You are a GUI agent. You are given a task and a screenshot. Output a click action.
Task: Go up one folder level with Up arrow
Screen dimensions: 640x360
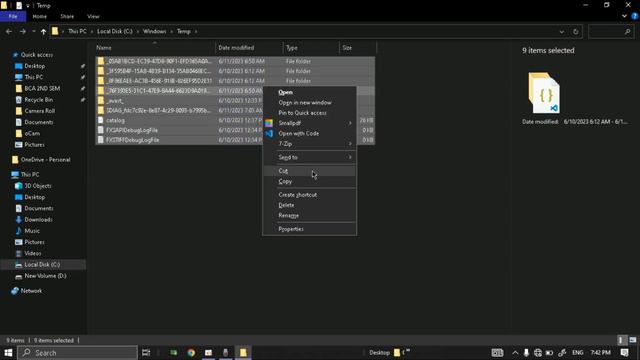(43, 31)
